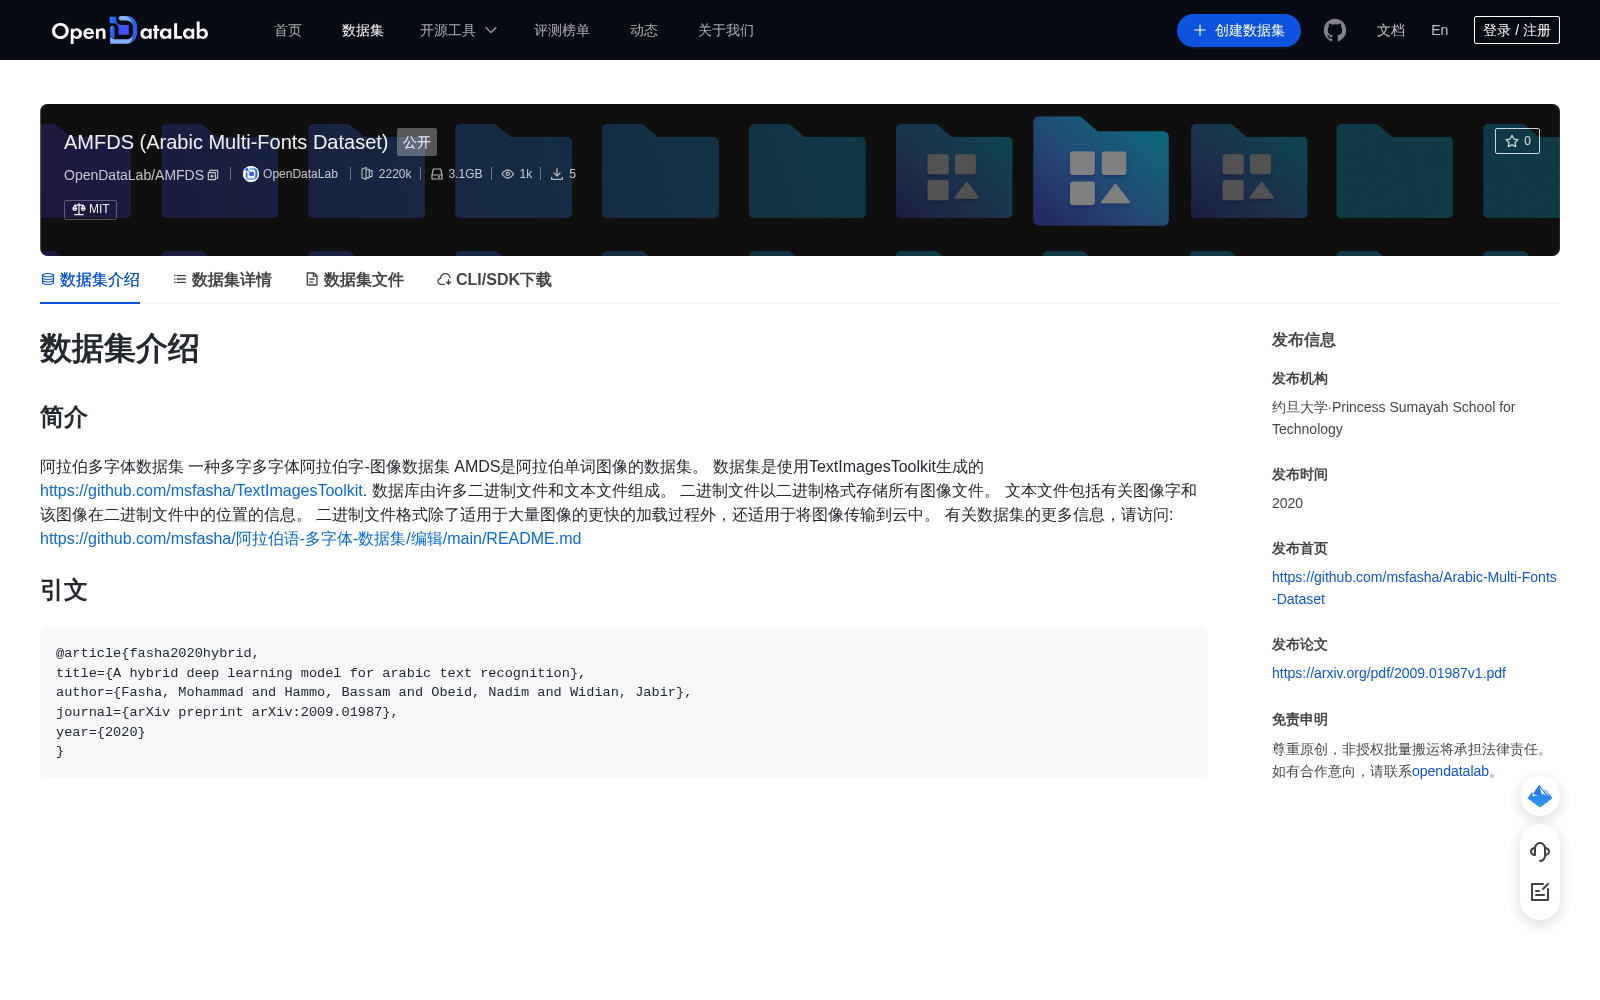
Task: Open 动态 navigation item
Action: [644, 30]
